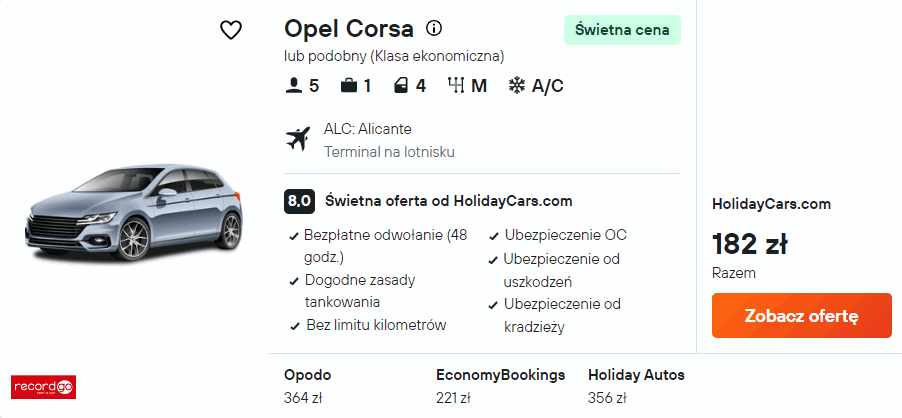Click the Opel Corsa title

[348, 28]
